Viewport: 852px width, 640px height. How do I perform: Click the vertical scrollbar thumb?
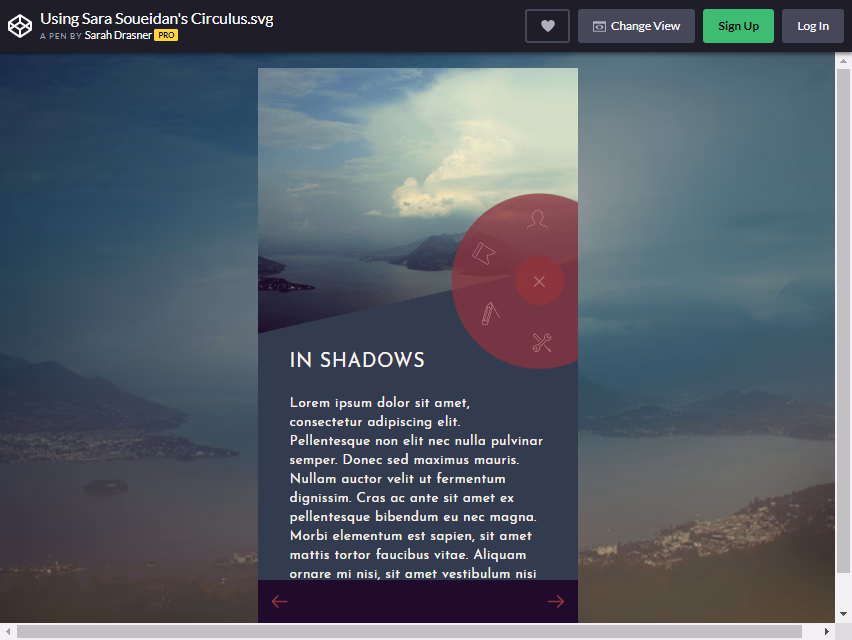(x=843, y=321)
